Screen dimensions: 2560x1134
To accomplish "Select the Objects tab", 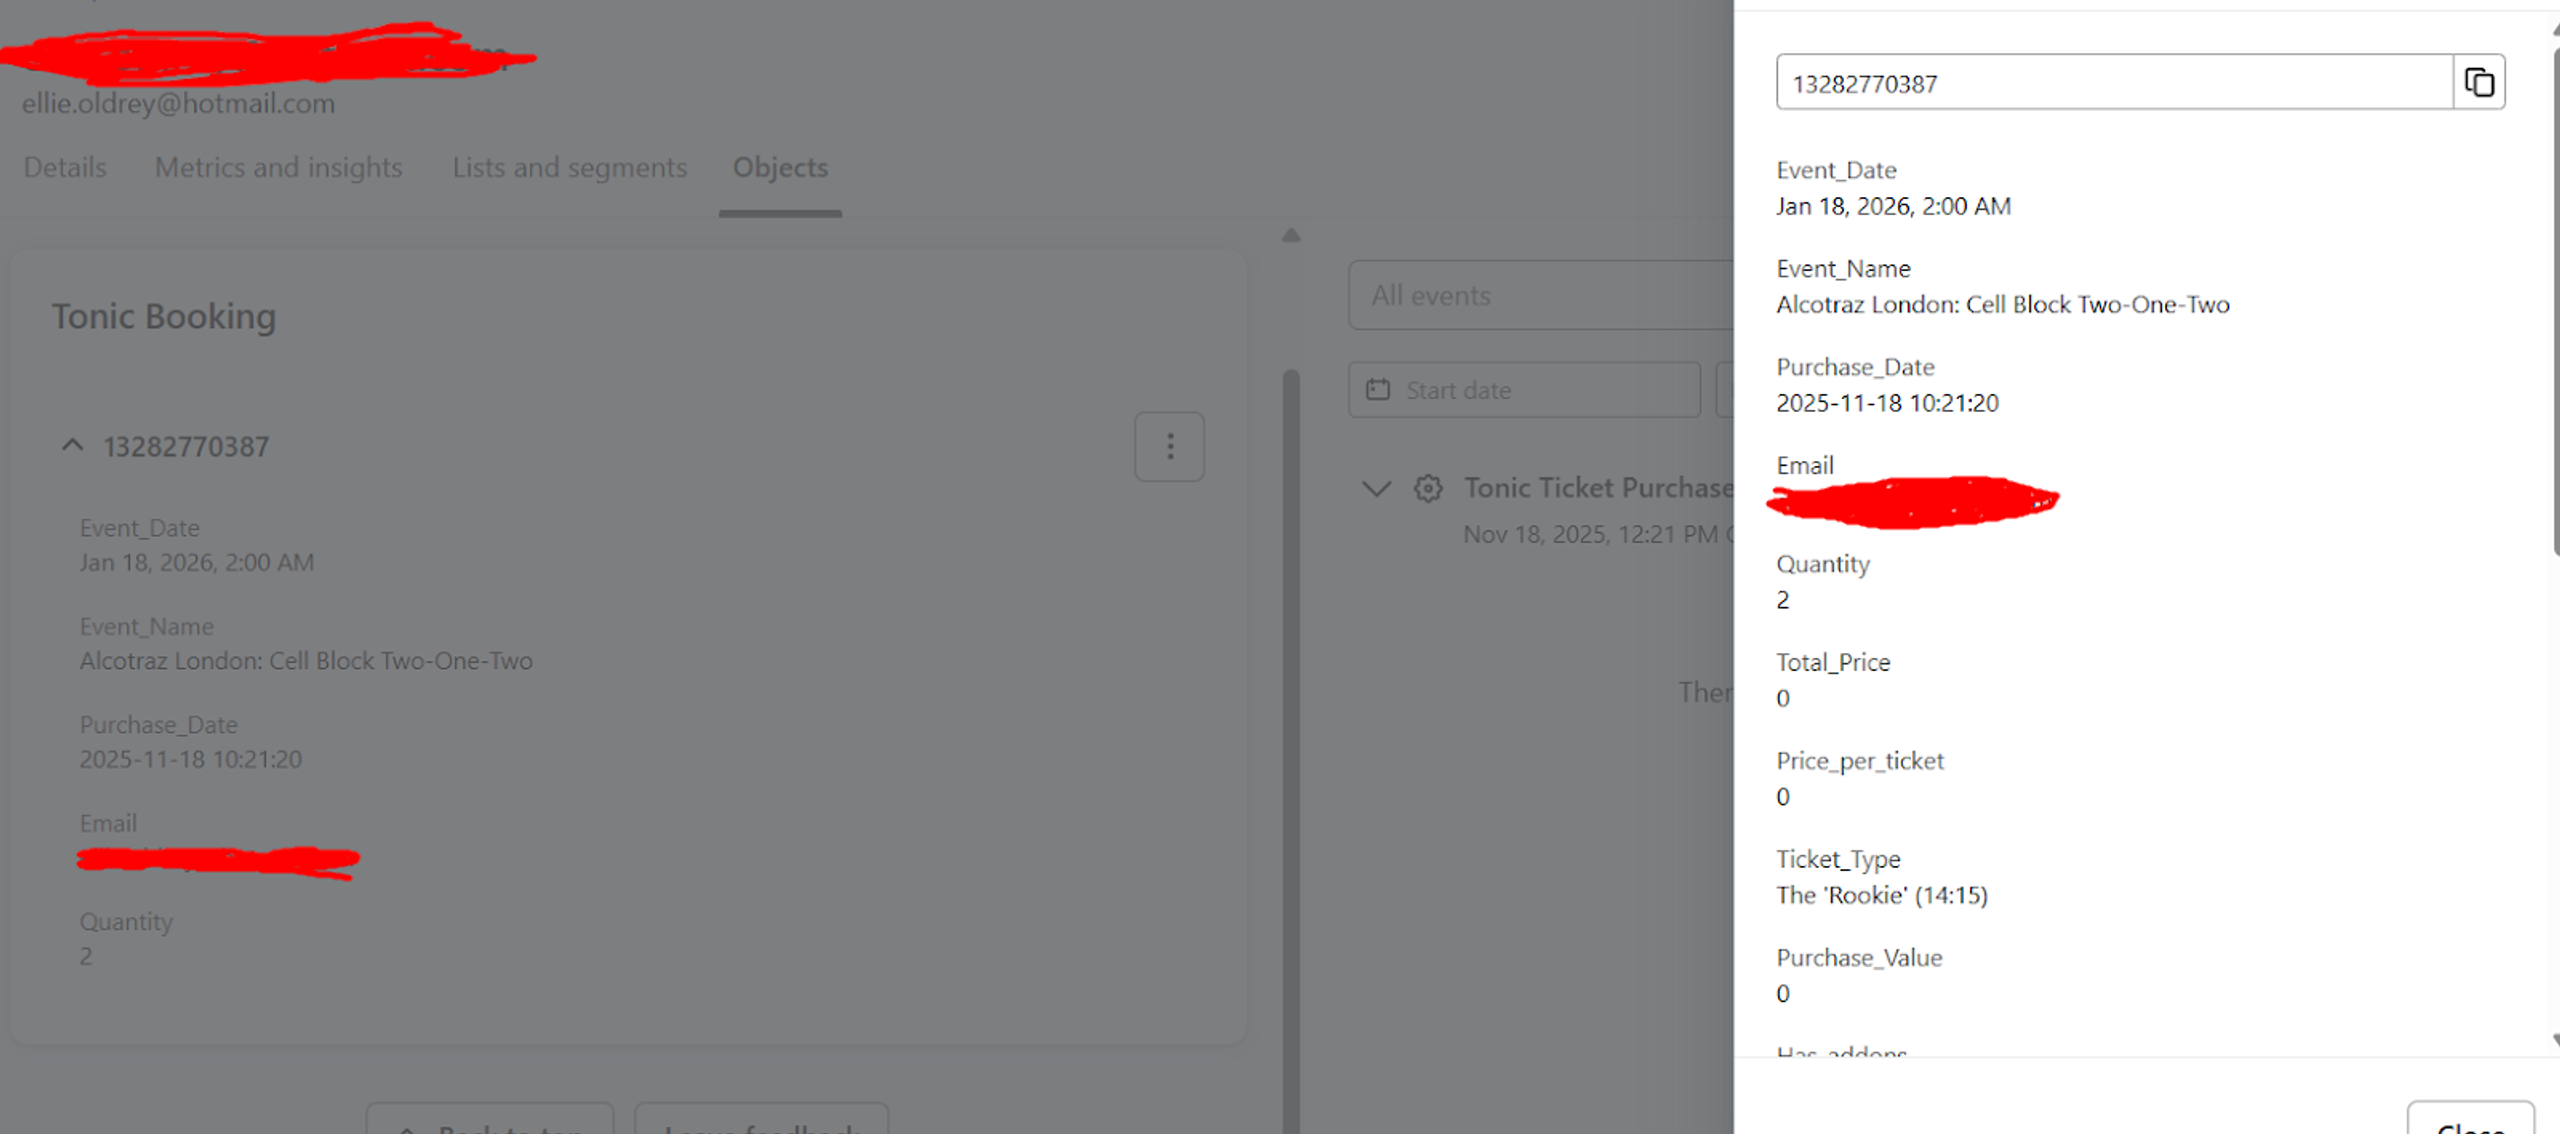I will coord(780,167).
